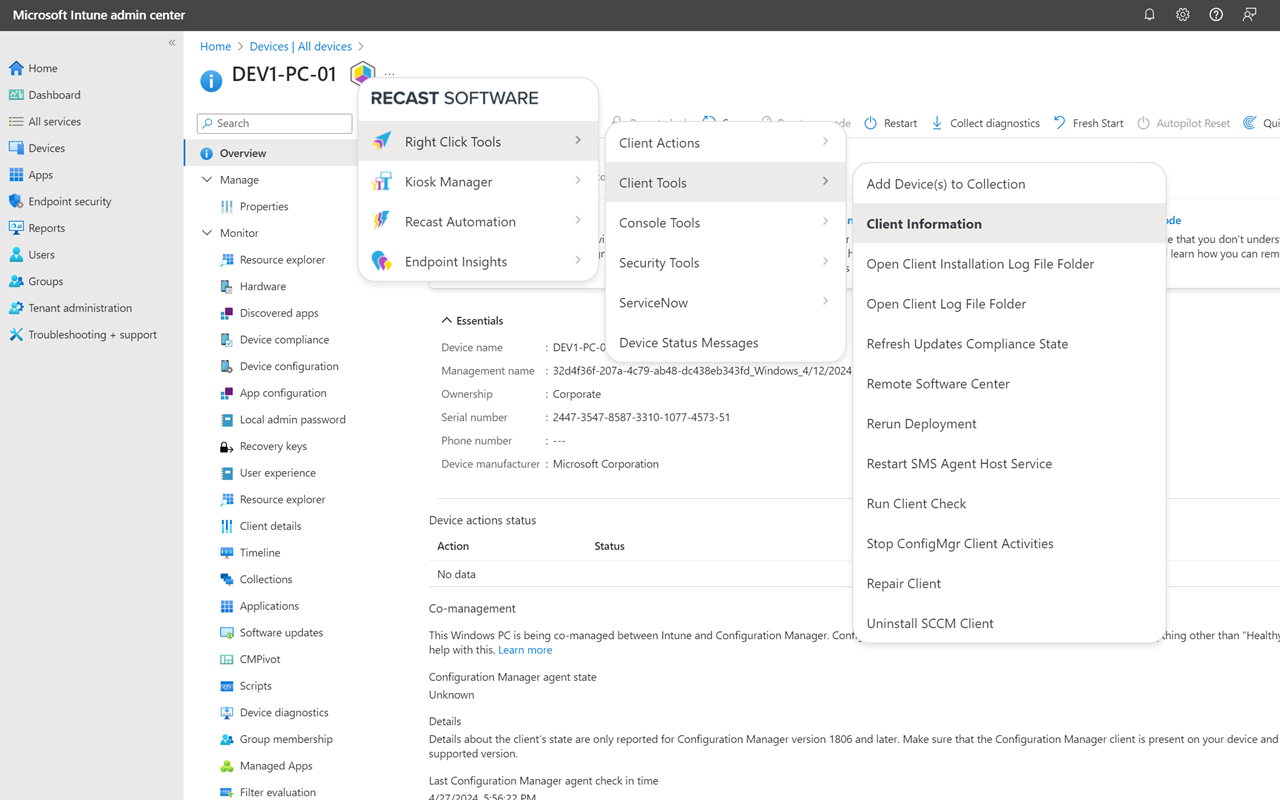The height and width of the screenshot is (800, 1280).
Task: Collapse the navigation pane with the chevron
Action: pos(171,42)
